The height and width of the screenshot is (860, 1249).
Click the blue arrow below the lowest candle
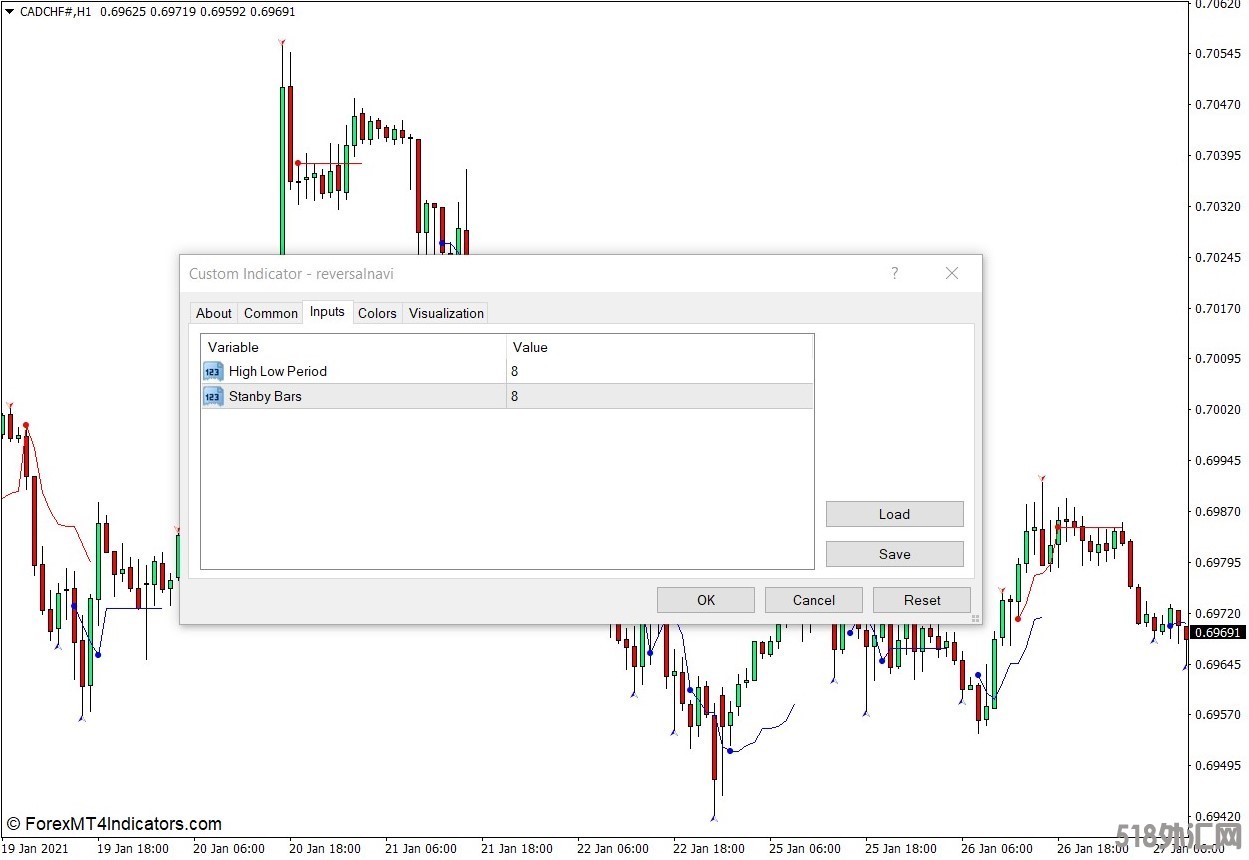click(x=714, y=818)
